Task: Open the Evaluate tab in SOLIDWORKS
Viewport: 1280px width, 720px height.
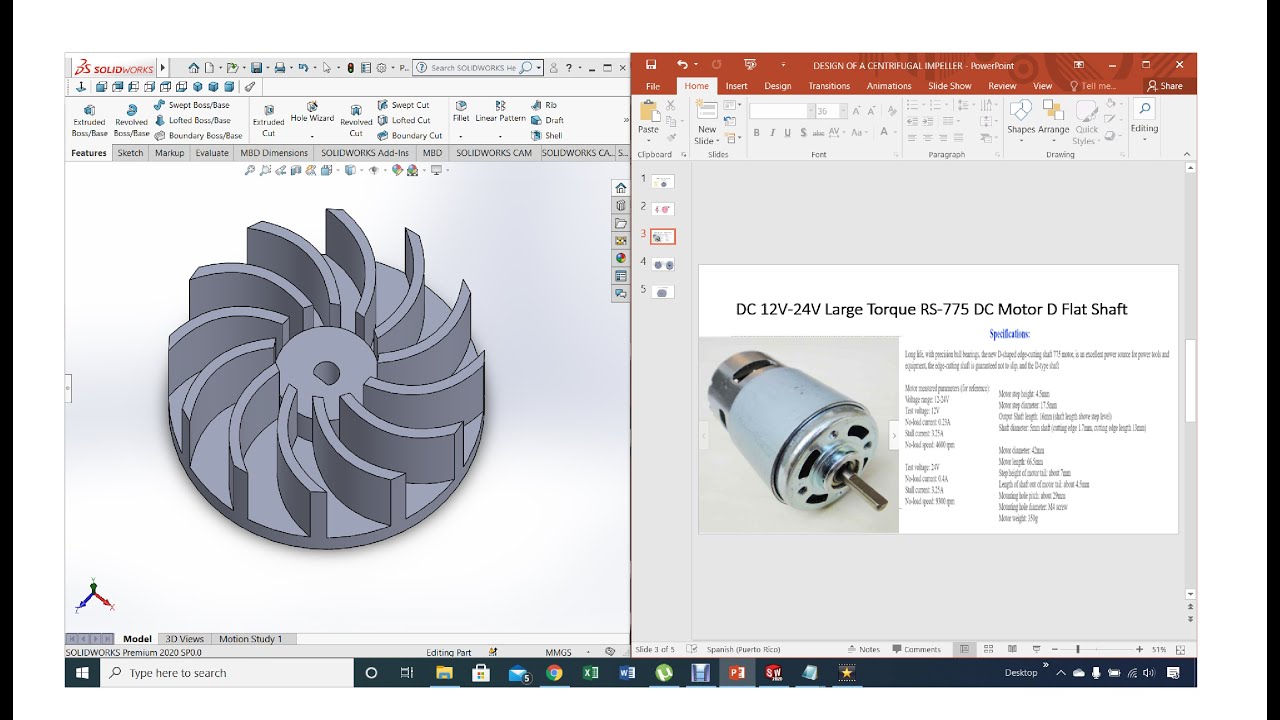Action: (212, 153)
